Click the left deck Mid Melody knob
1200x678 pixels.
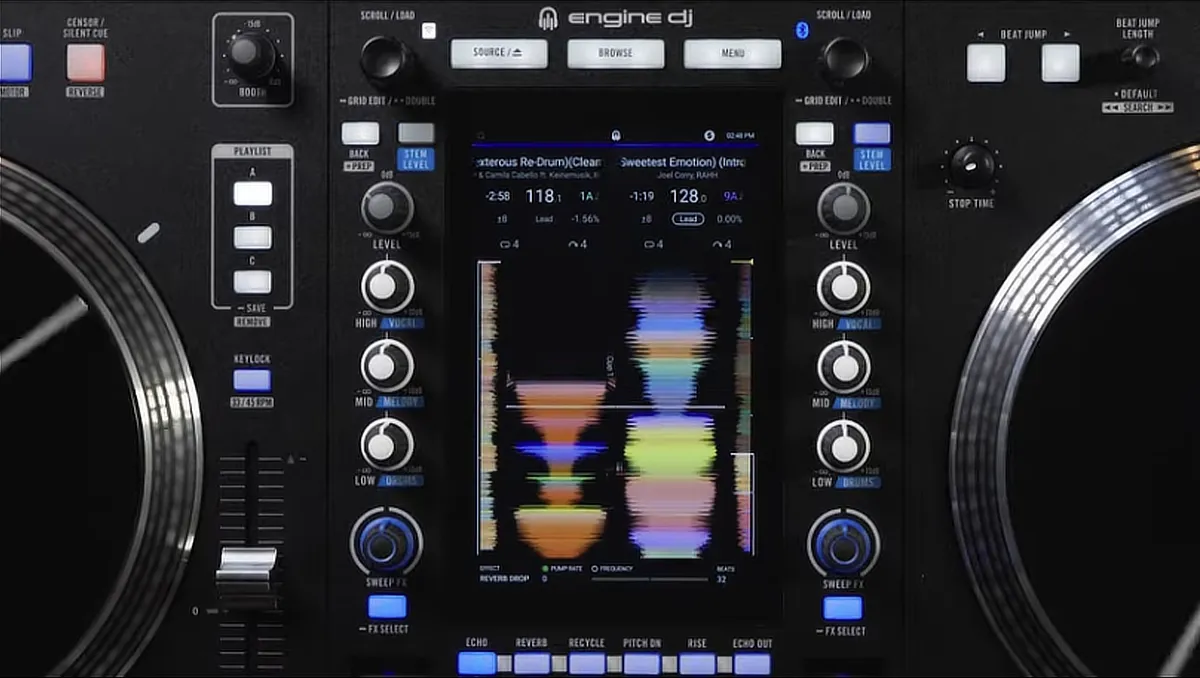(x=387, y=365)
